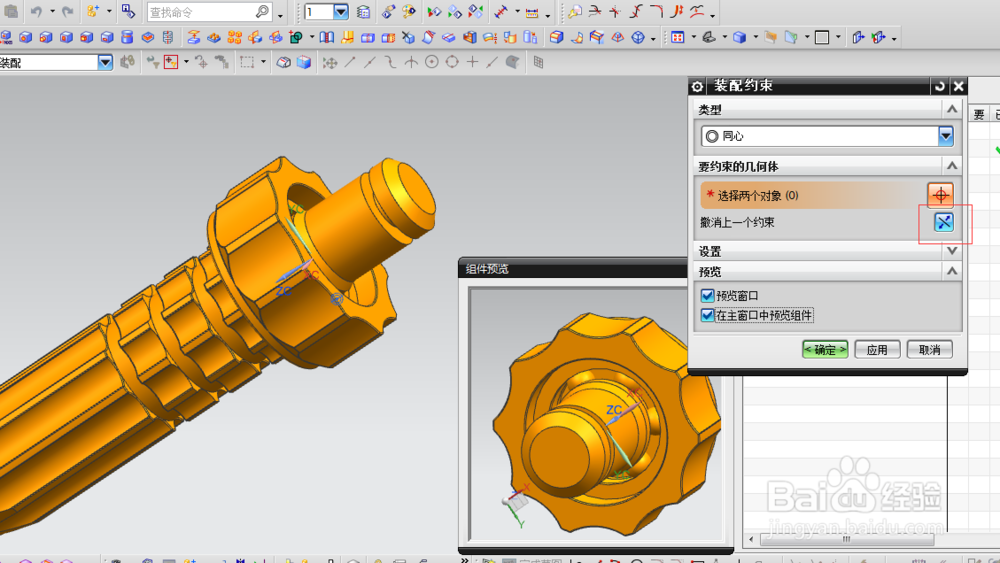
Task: Click the cylinder feature icon
Action: tap(128, 38)
